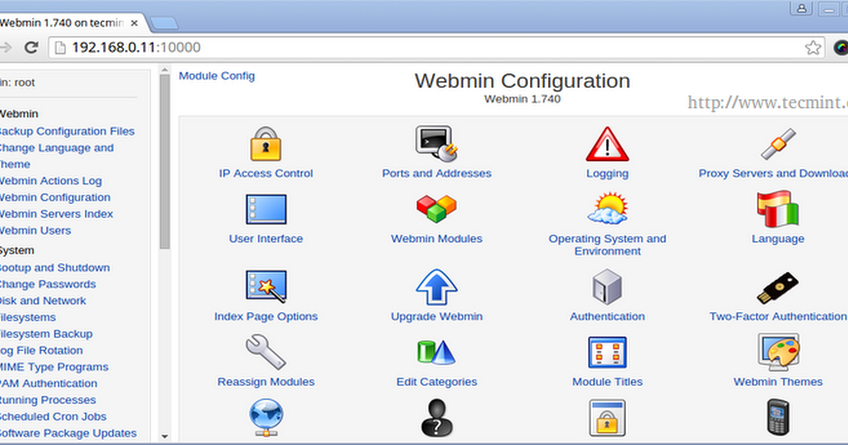Viewport: 848px width, 445px height.
Task: Open Filesystem Backup in sidebar
Action: tap(46, 334)
